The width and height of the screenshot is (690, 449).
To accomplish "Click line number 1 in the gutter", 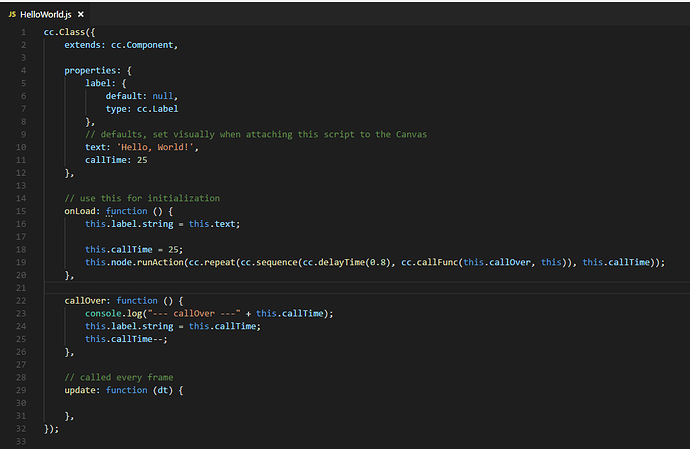I will tap(24, 33).
